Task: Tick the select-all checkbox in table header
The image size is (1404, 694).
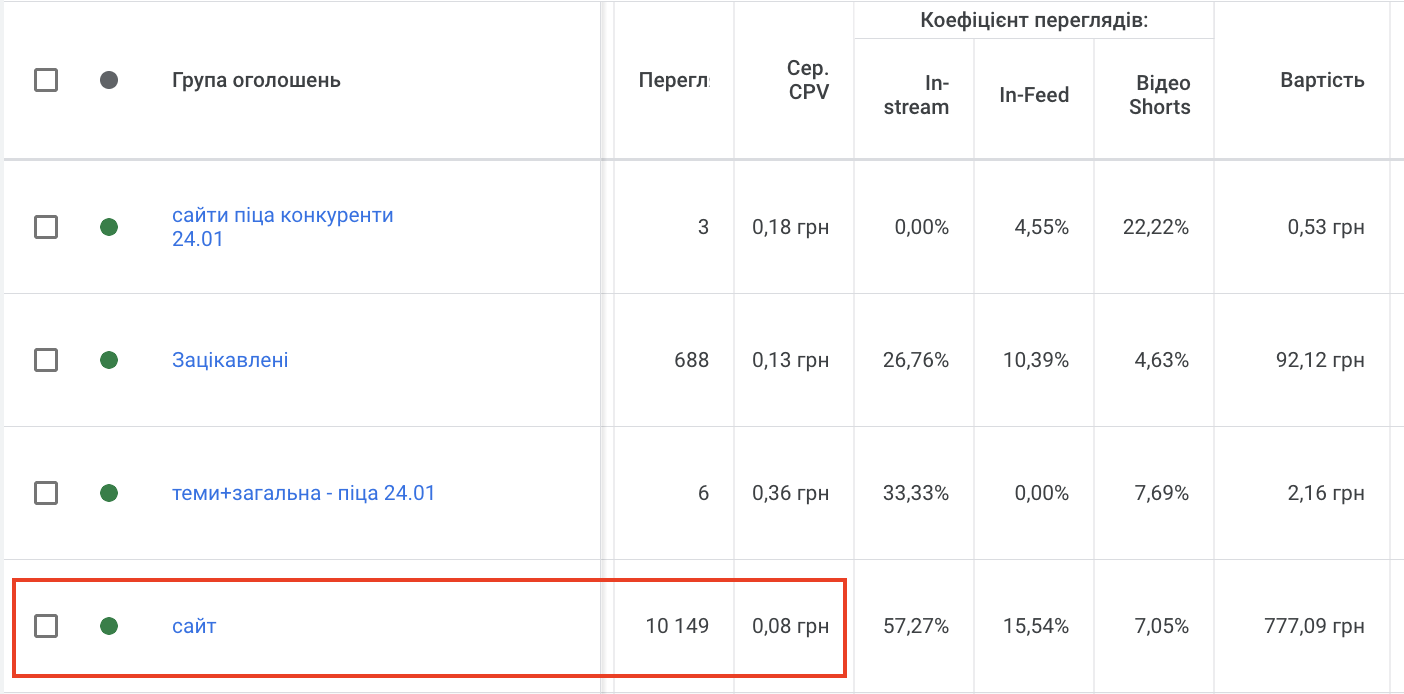Action: point(46,80)
